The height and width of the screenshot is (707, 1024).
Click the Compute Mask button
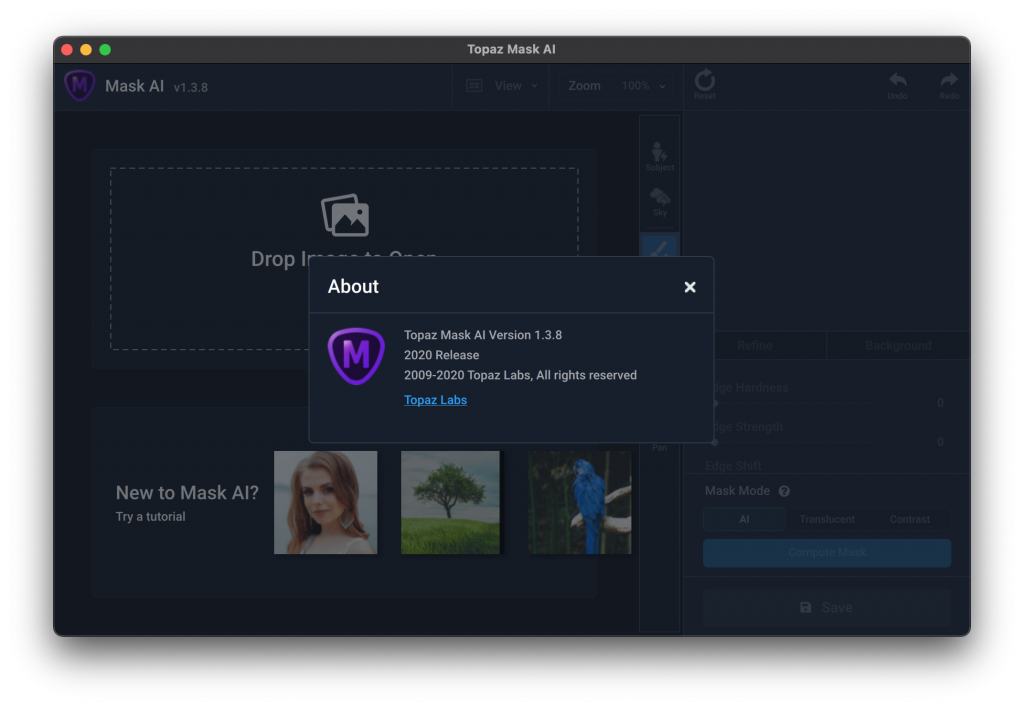coord(827,553)
